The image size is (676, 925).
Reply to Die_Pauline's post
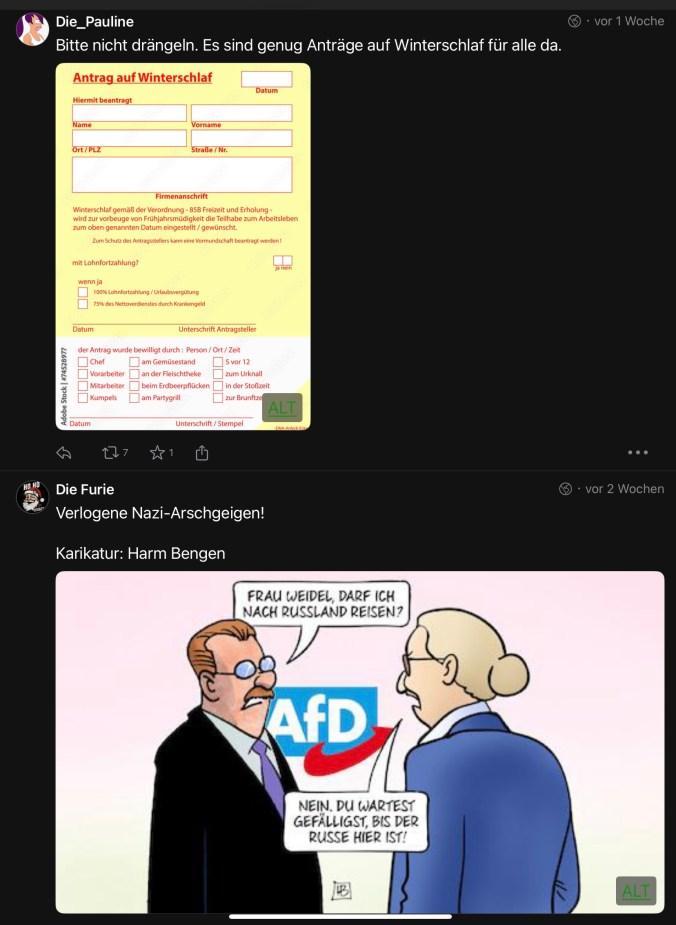[x=64, y=453]
